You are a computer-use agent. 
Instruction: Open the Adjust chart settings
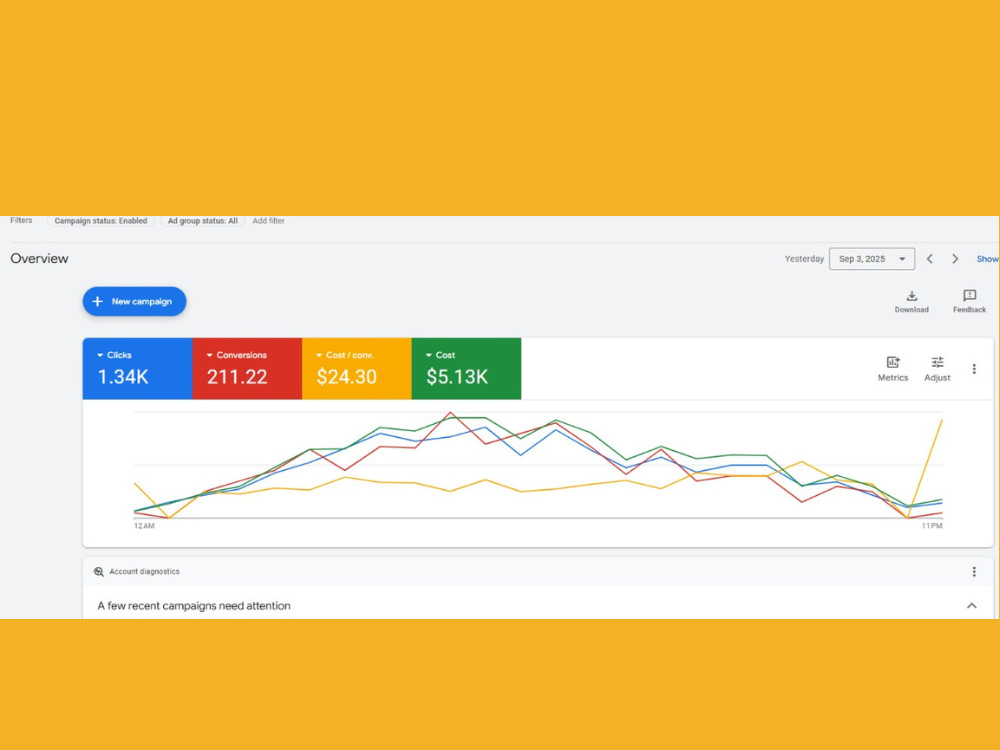point(938,369)
